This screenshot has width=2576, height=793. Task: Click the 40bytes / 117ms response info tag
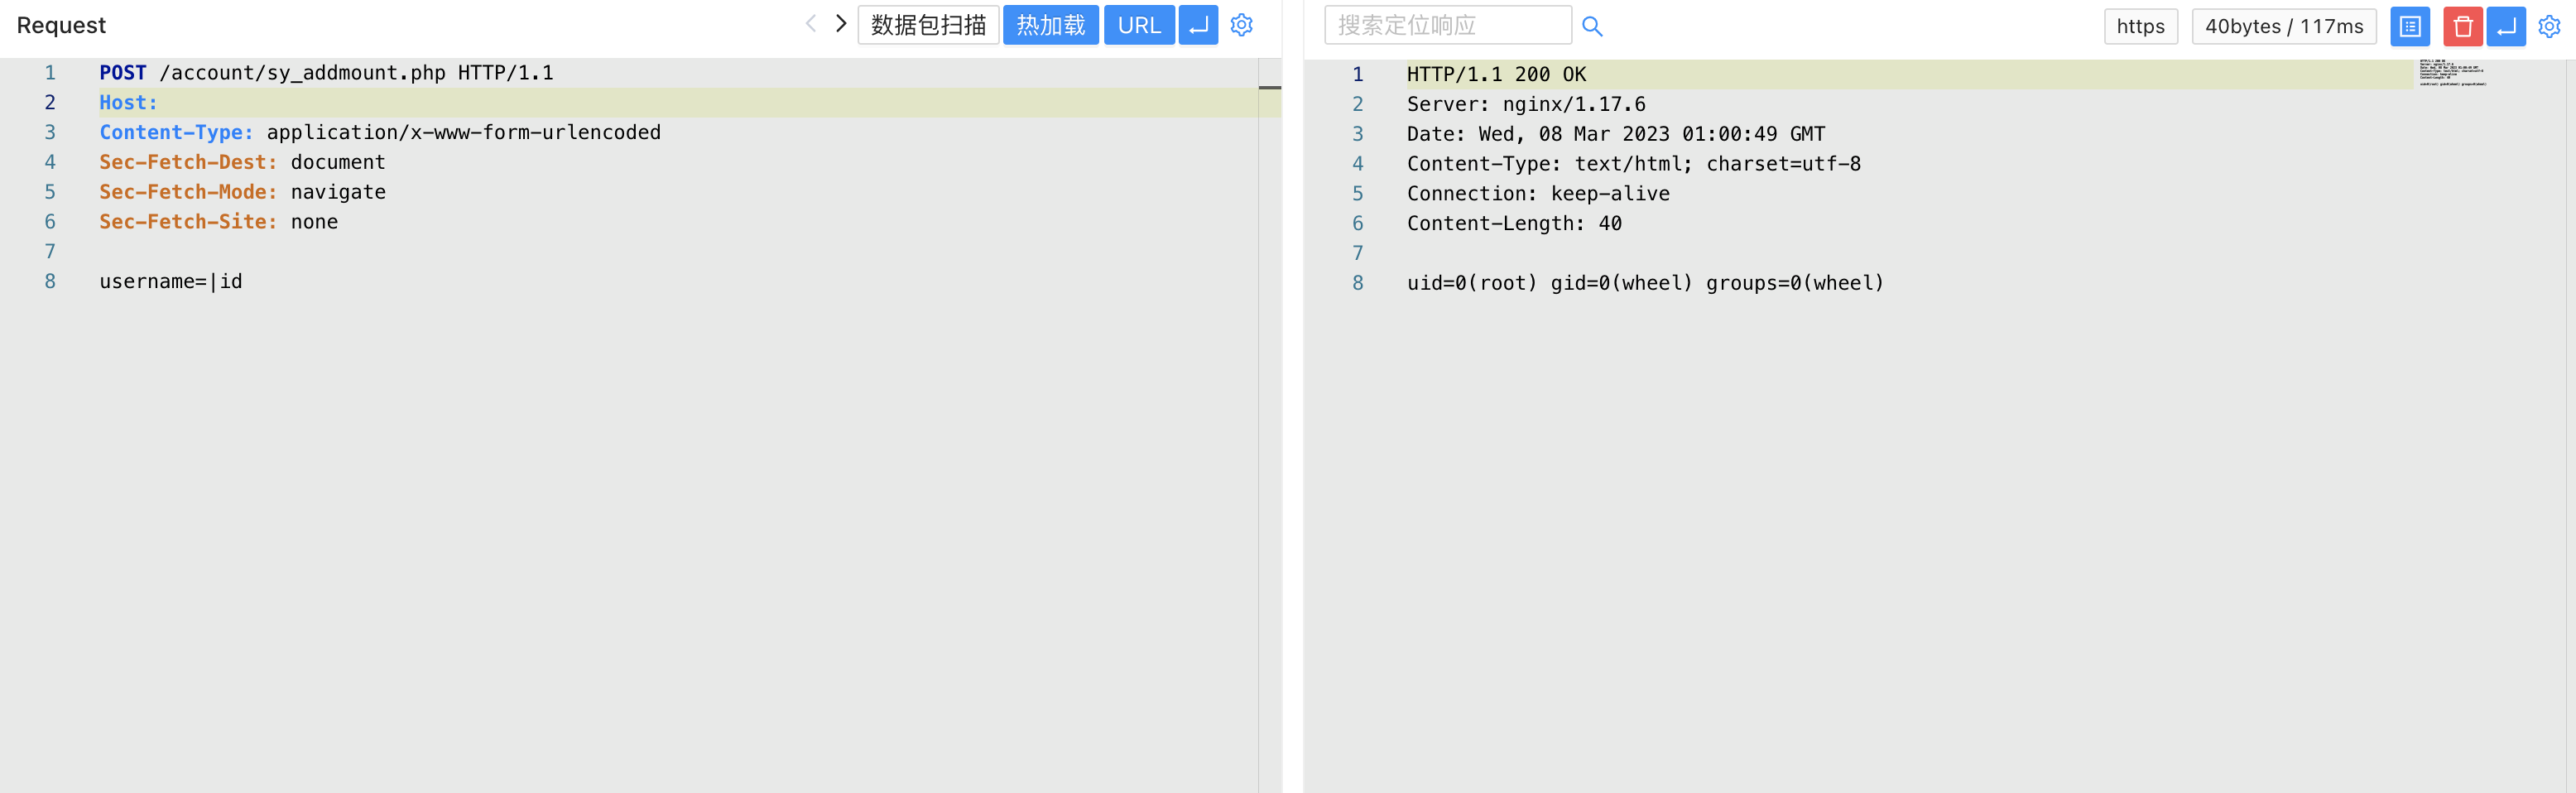pyautogui.click(x=2284, y=26)
